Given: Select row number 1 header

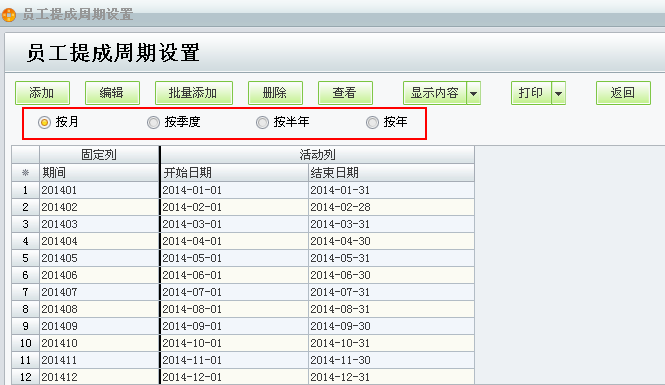Looking at the screenshot, I should click(x=25, y=190).
